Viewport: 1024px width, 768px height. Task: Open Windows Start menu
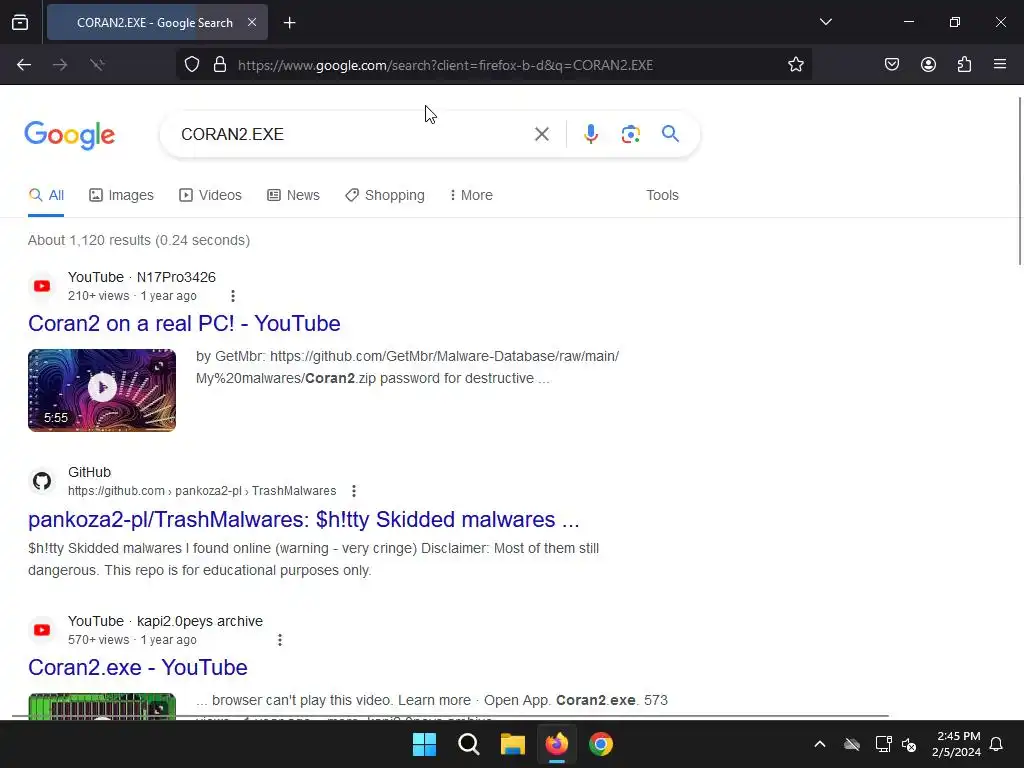tap(424, 744)
